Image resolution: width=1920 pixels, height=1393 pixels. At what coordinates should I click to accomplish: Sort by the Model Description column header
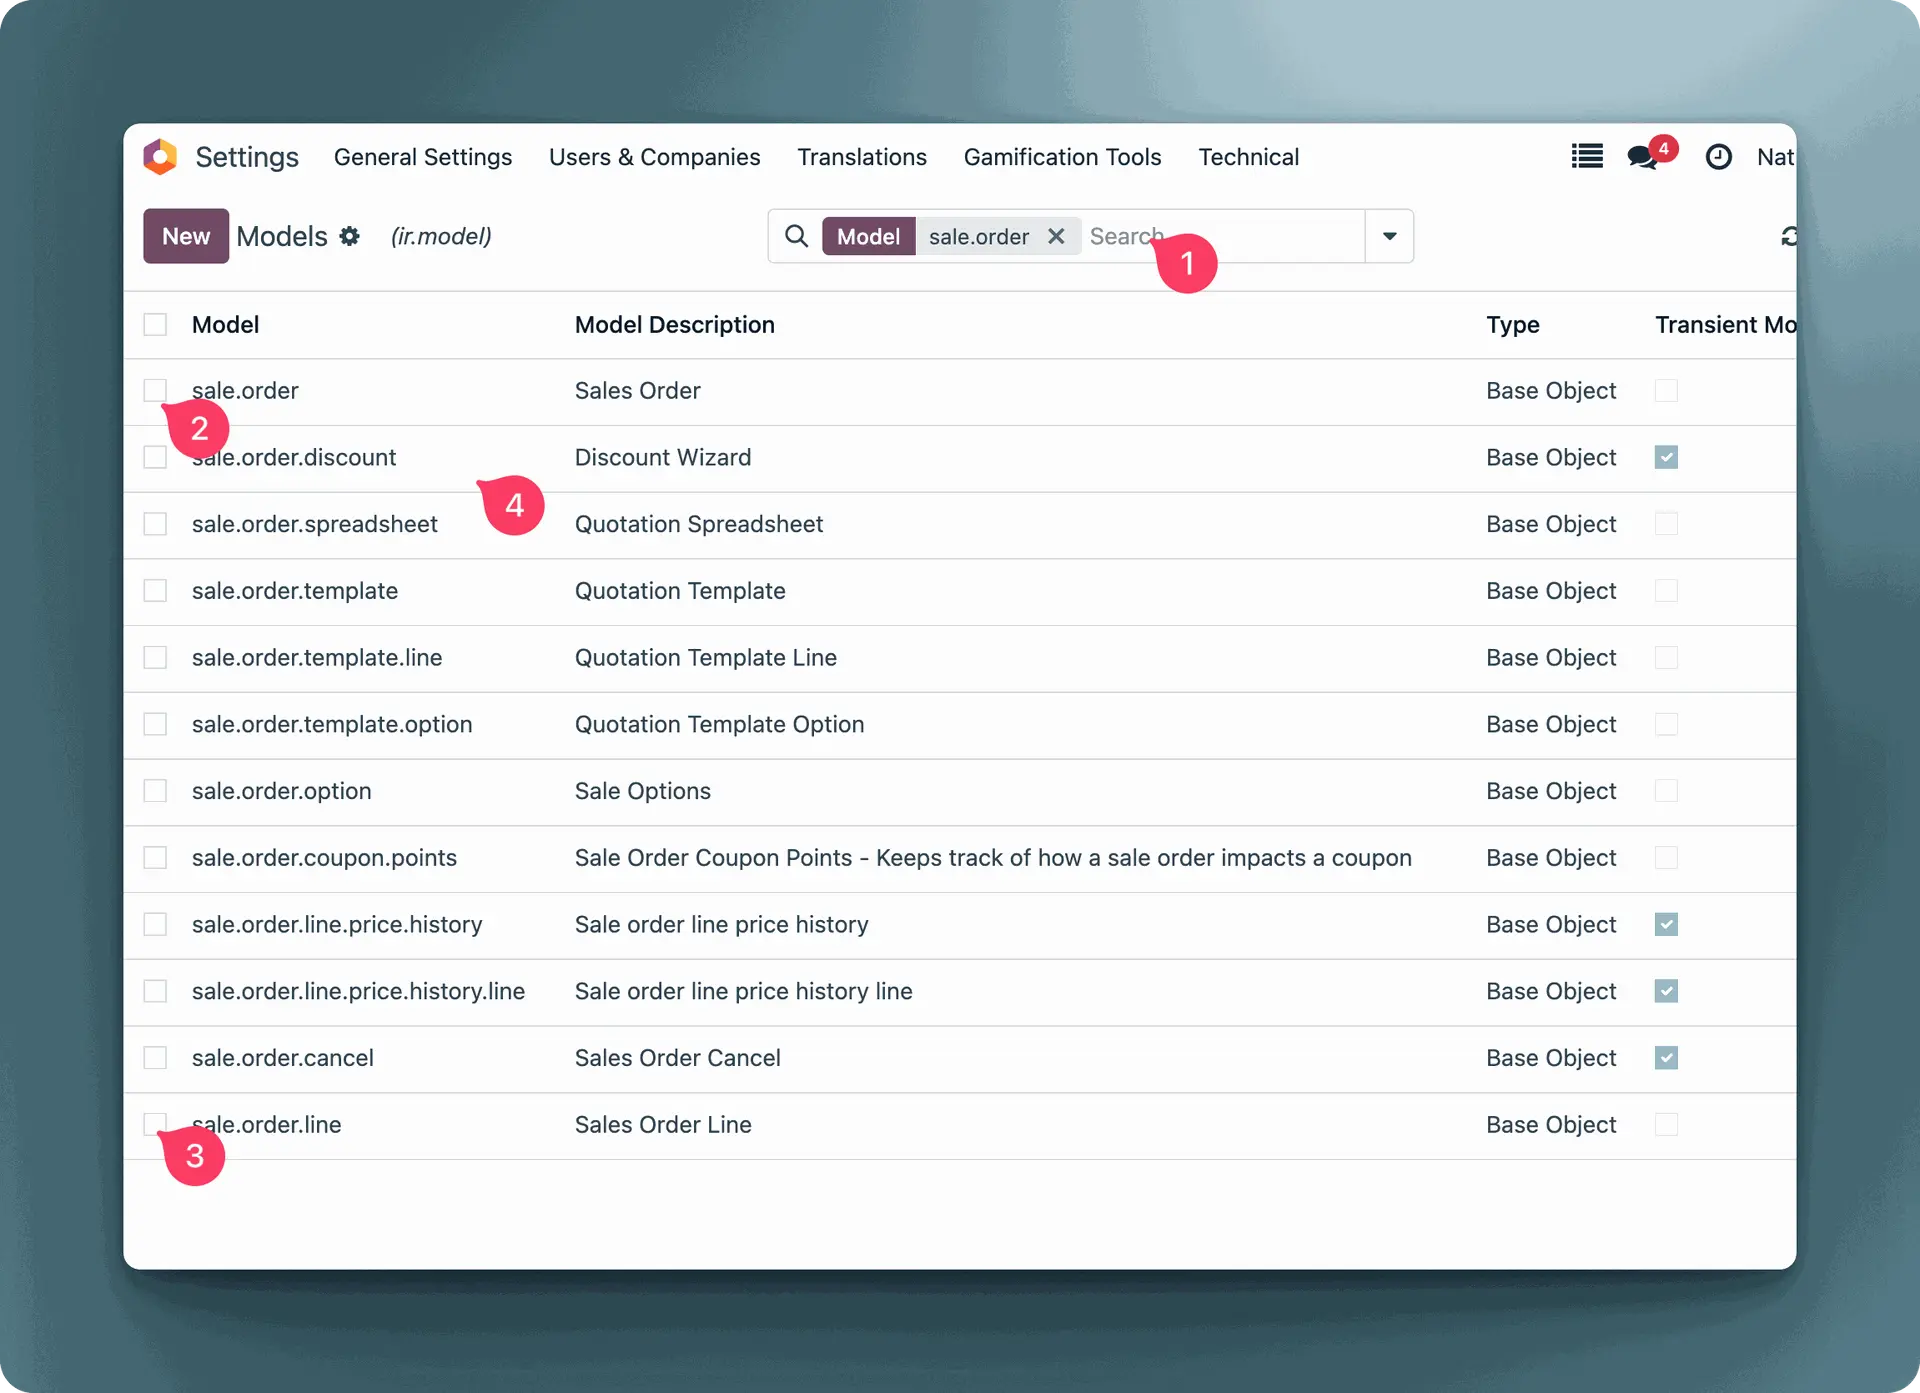[x=674, y=325]
